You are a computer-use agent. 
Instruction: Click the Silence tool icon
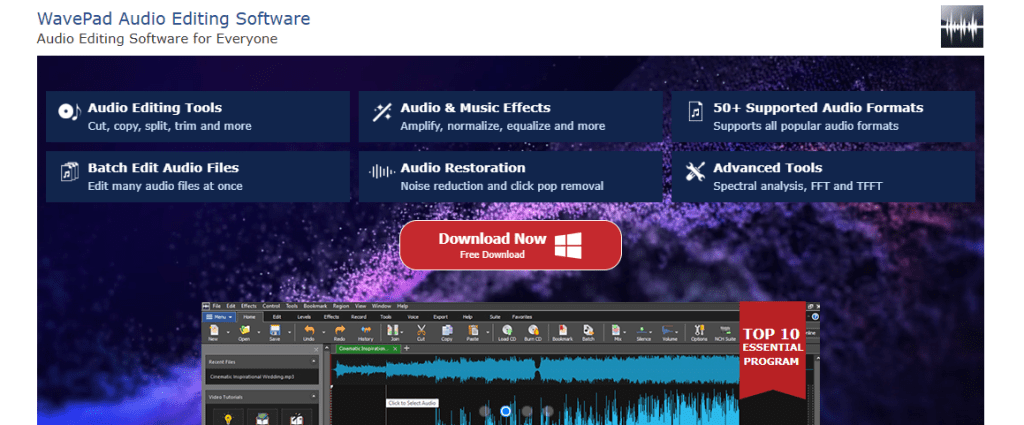(641, 330)
